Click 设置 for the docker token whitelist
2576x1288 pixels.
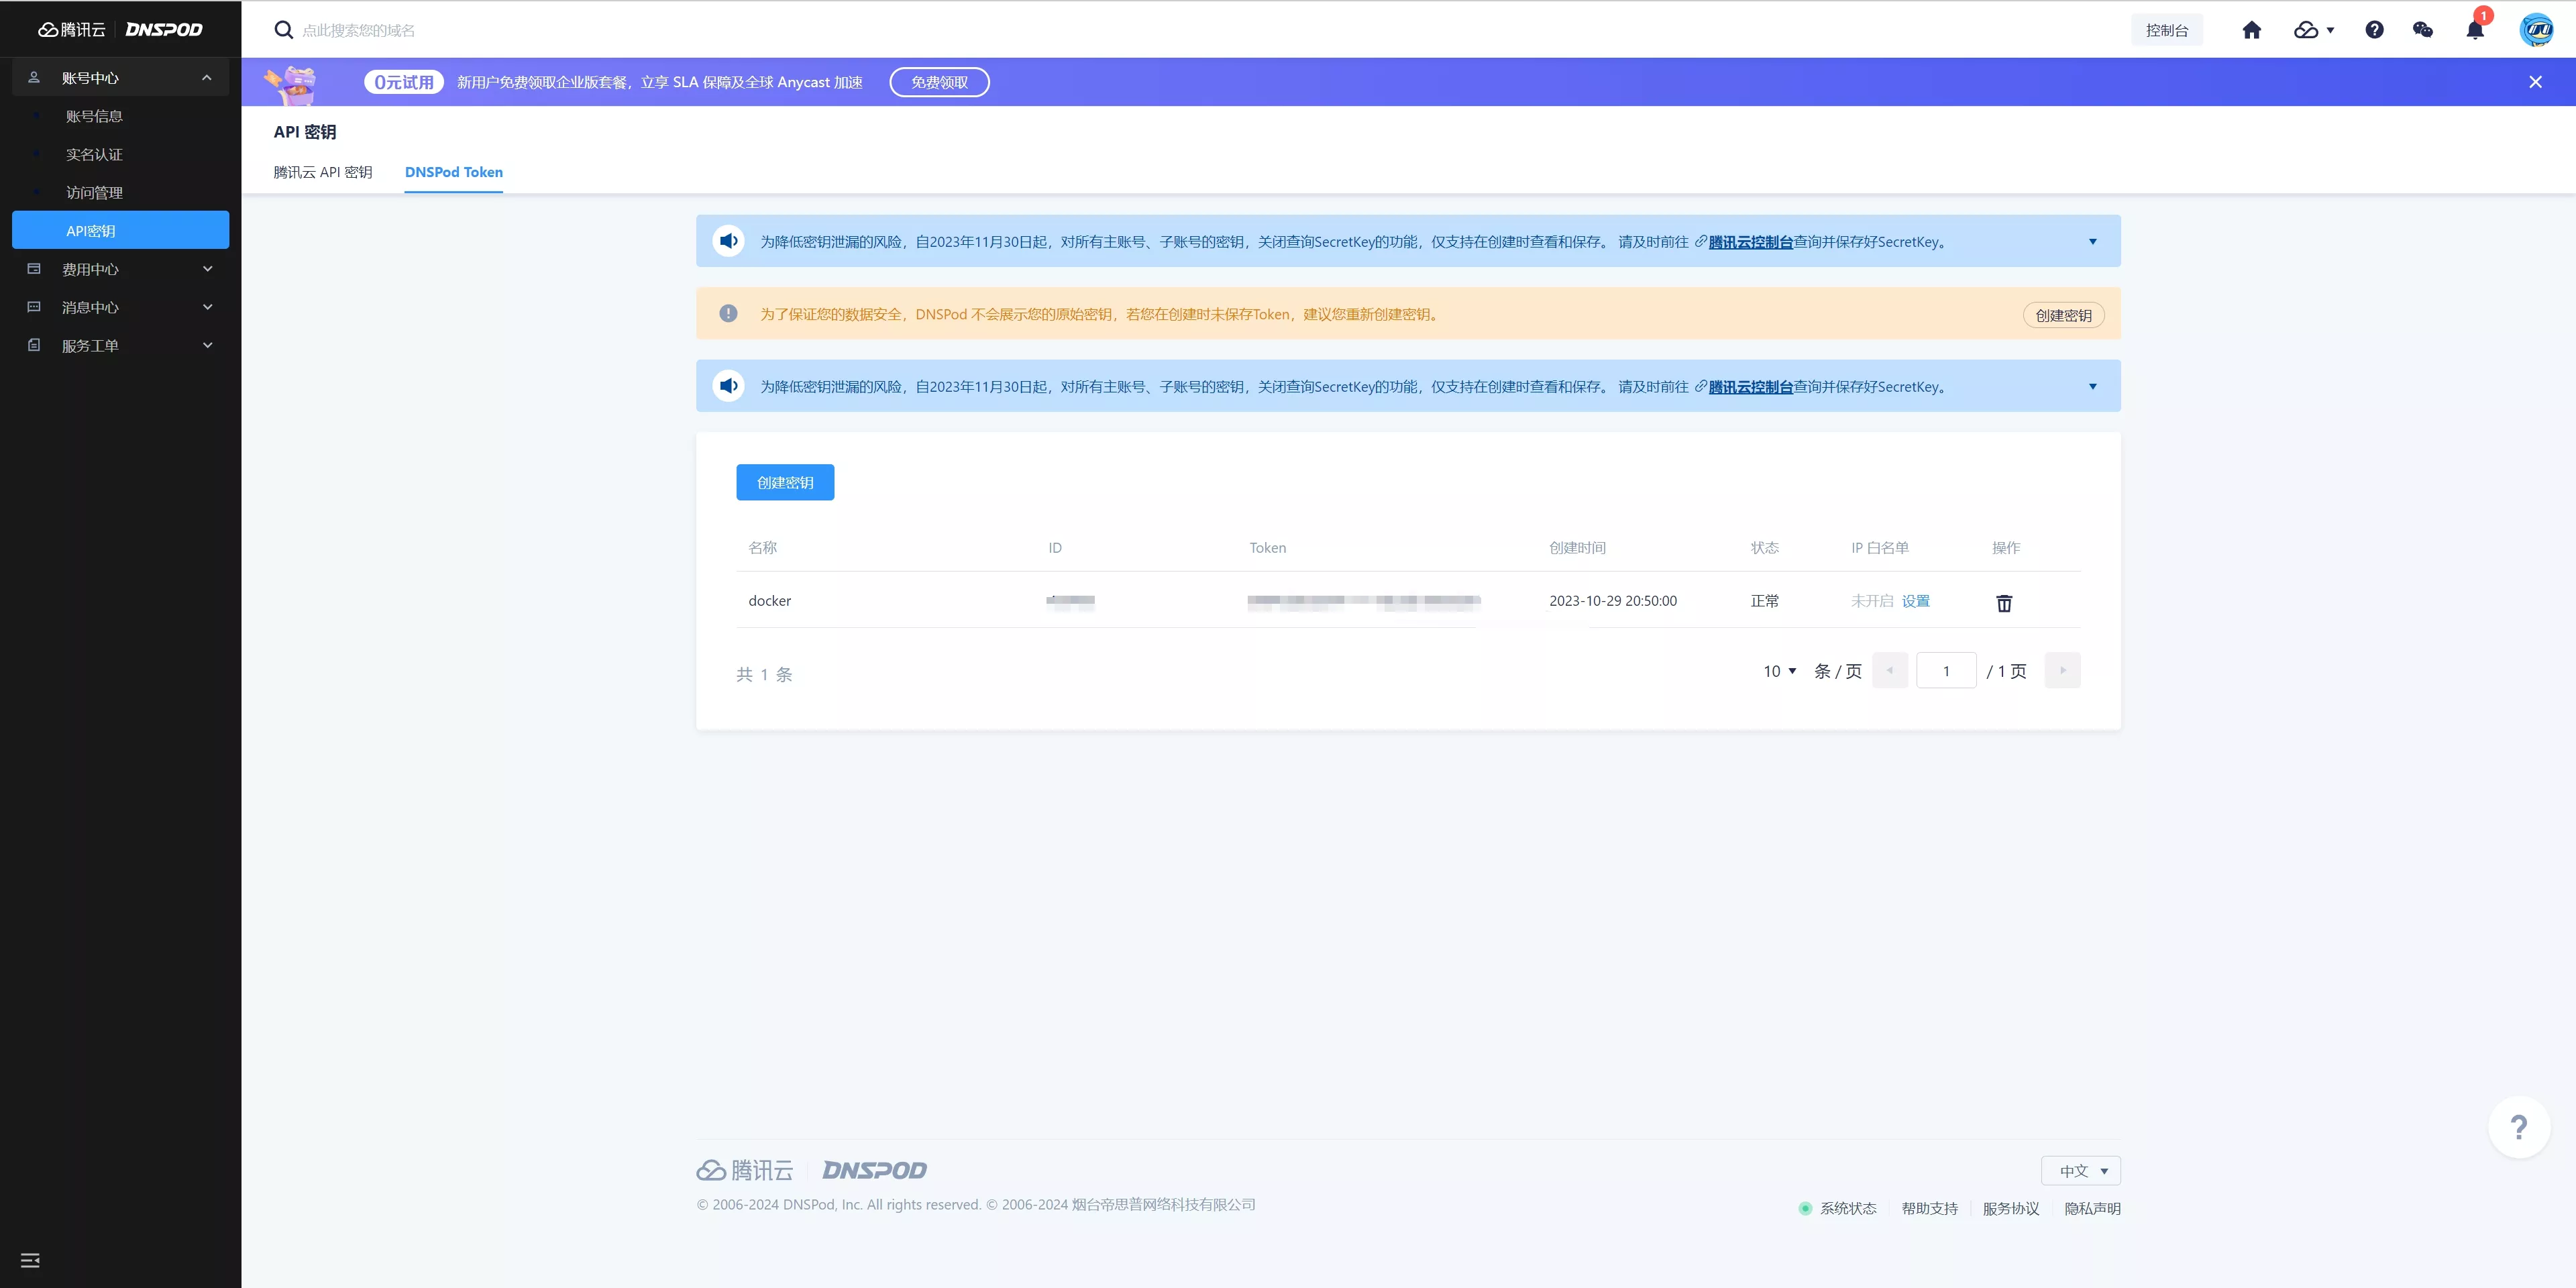[x=1915, y=601]
